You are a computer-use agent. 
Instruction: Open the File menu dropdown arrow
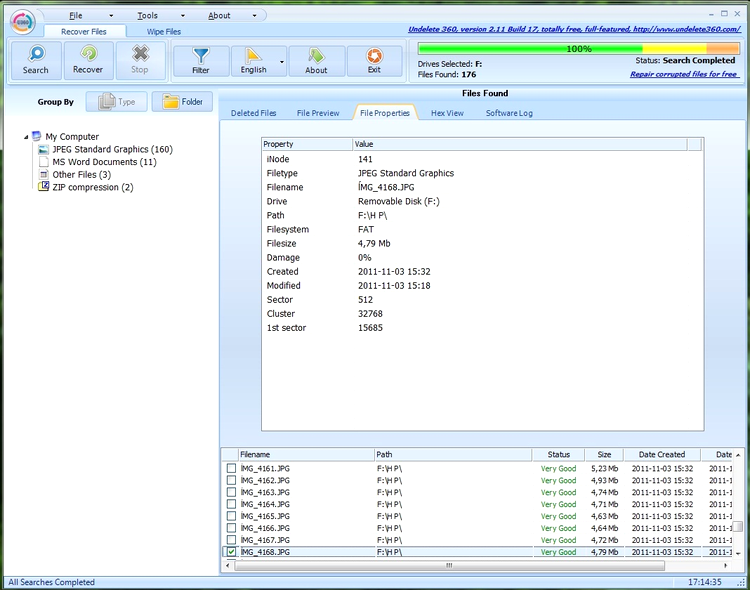[x=111, y=16]
